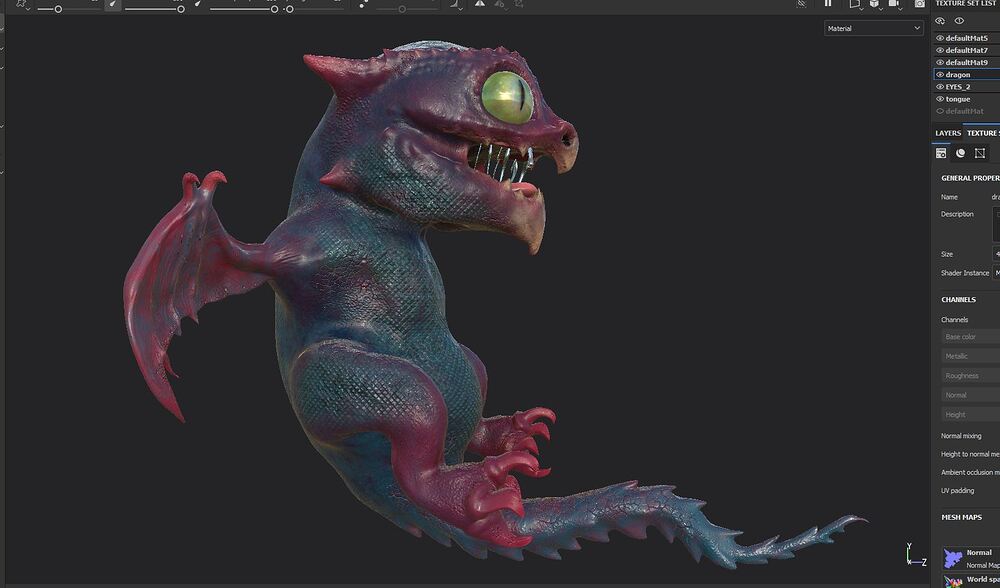Select the defaultMat9 texture set name

click(x=966, y=62)
